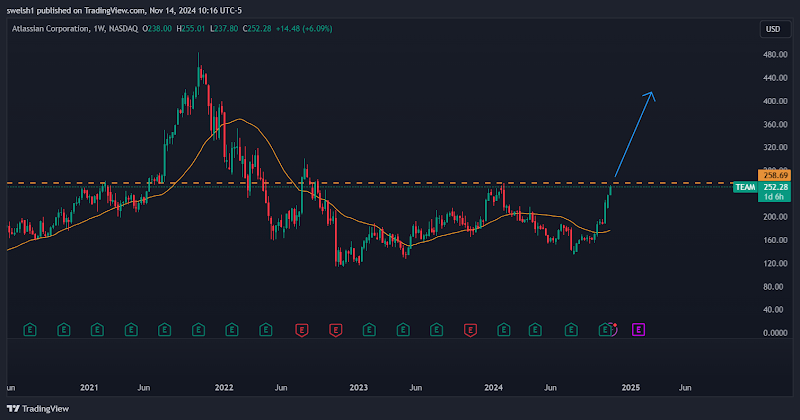Click the Jun label between 2024 and 2025
Screen dimensions: 800x420
coord(550,388)
